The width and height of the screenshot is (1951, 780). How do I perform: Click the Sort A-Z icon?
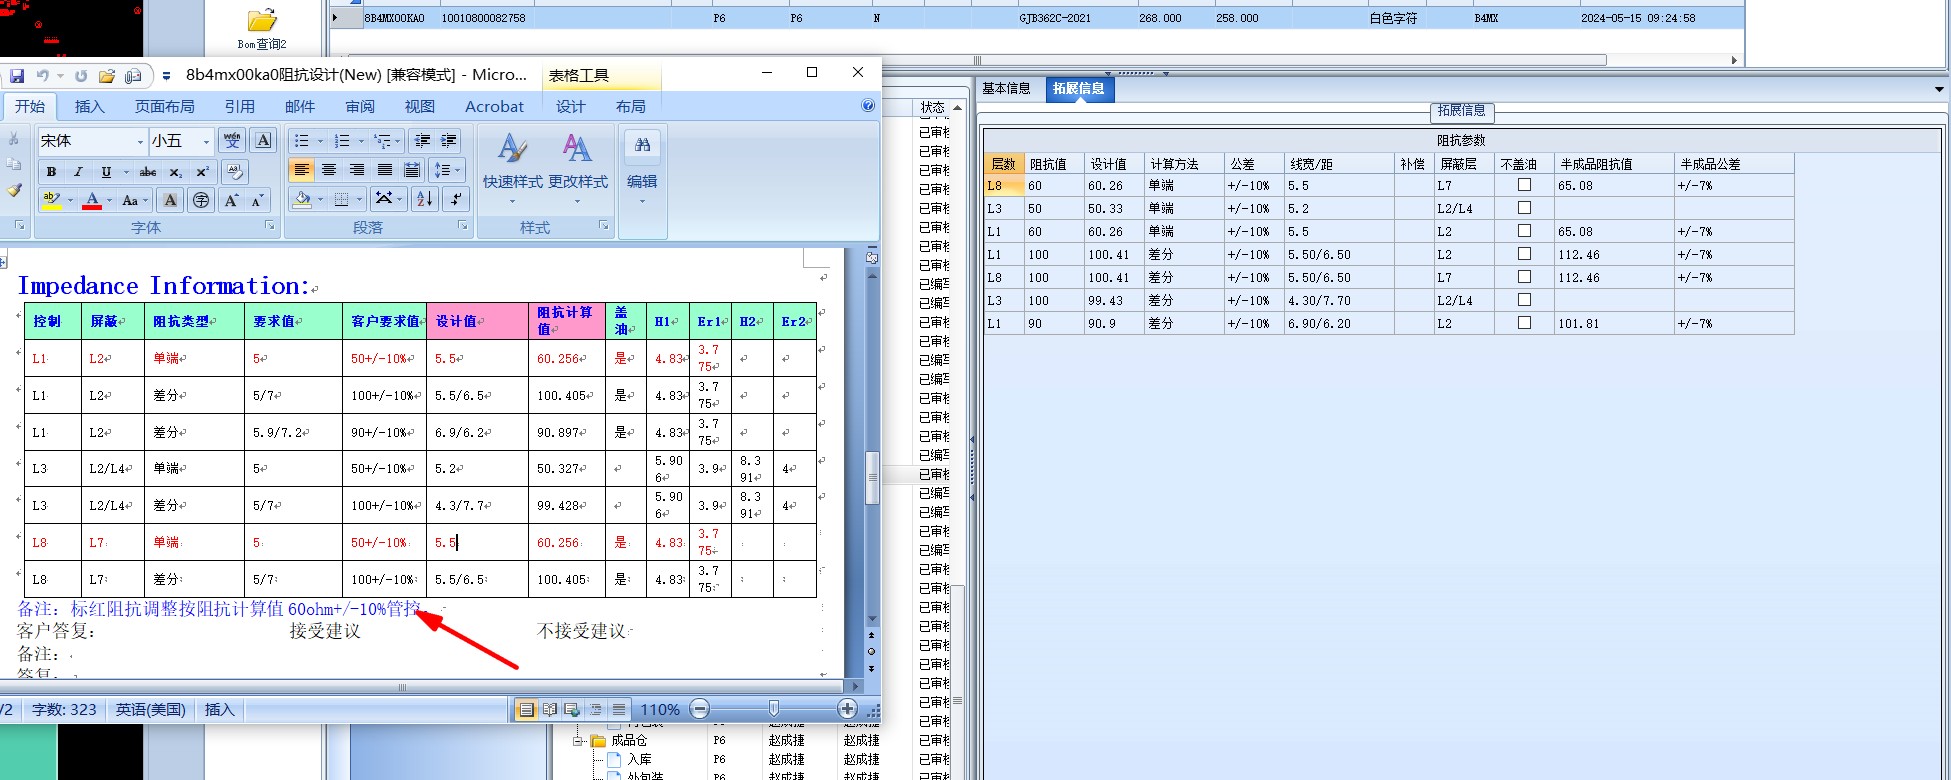tap(425, 199)
